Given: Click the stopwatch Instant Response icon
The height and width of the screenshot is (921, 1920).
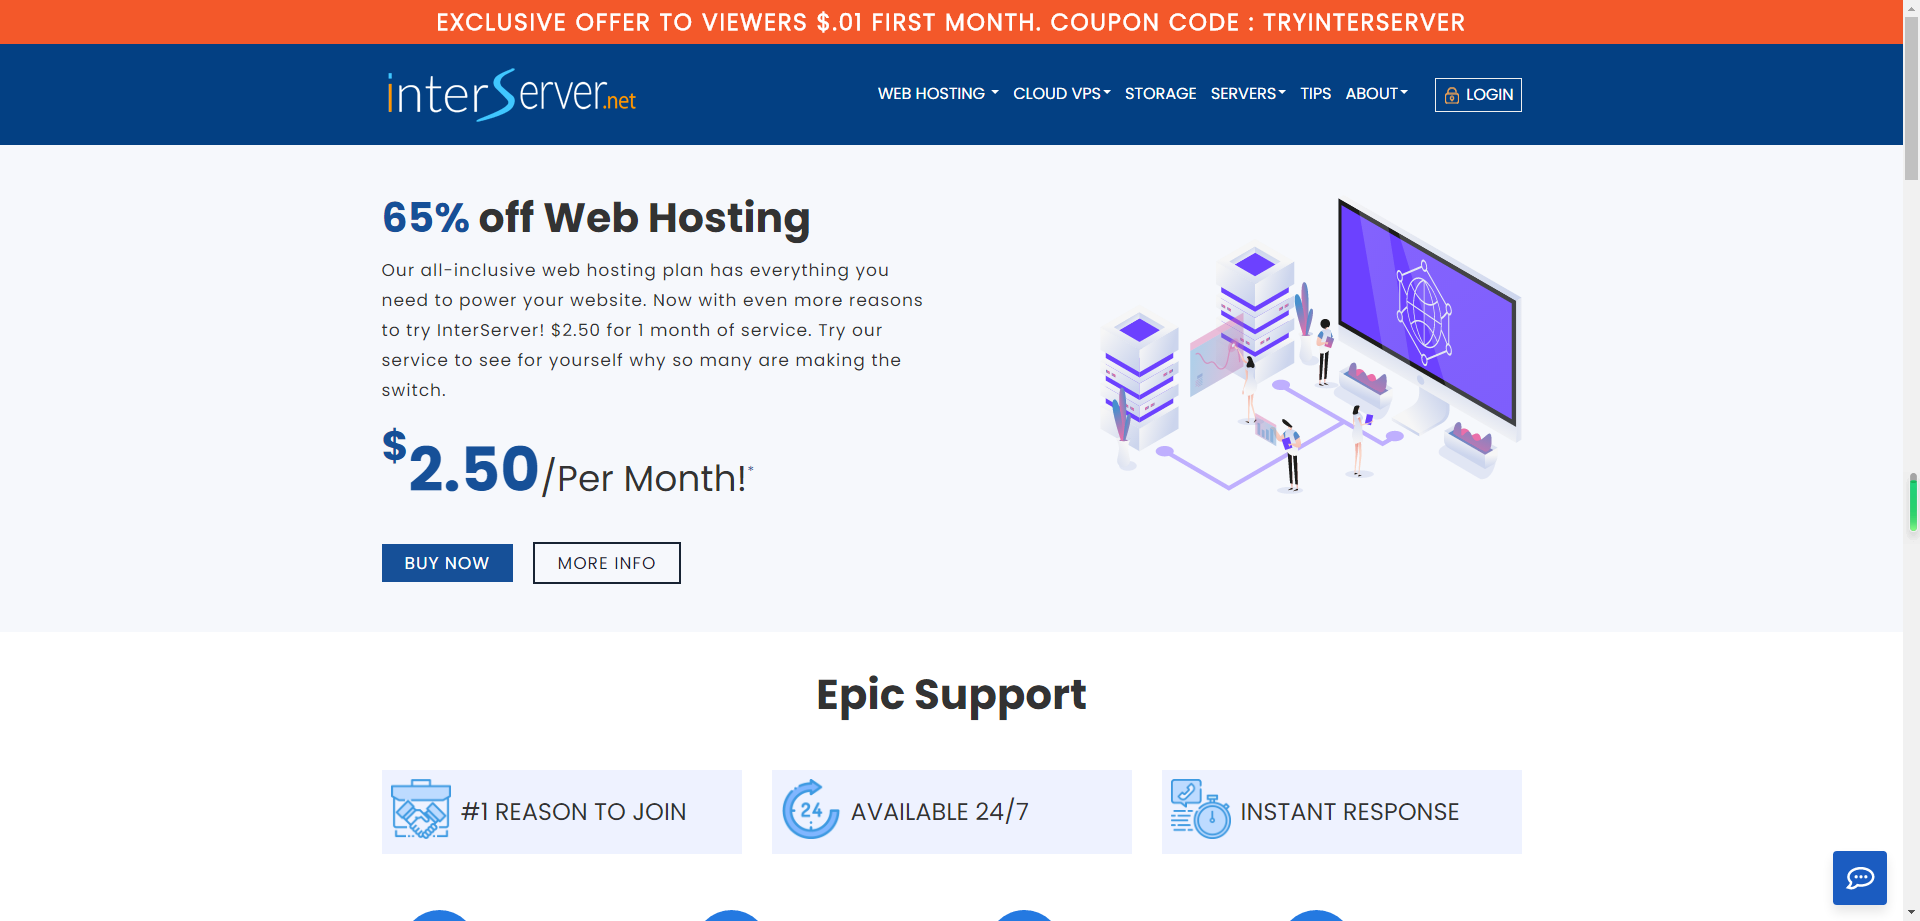Looking at the screenshot, I should click(x=1200, y=809).
